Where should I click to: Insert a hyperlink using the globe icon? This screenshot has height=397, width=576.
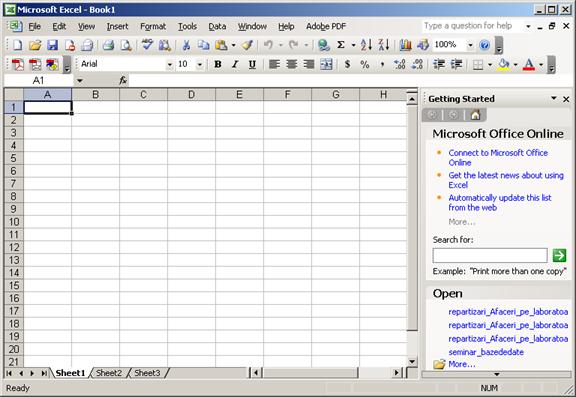(324, 45)
